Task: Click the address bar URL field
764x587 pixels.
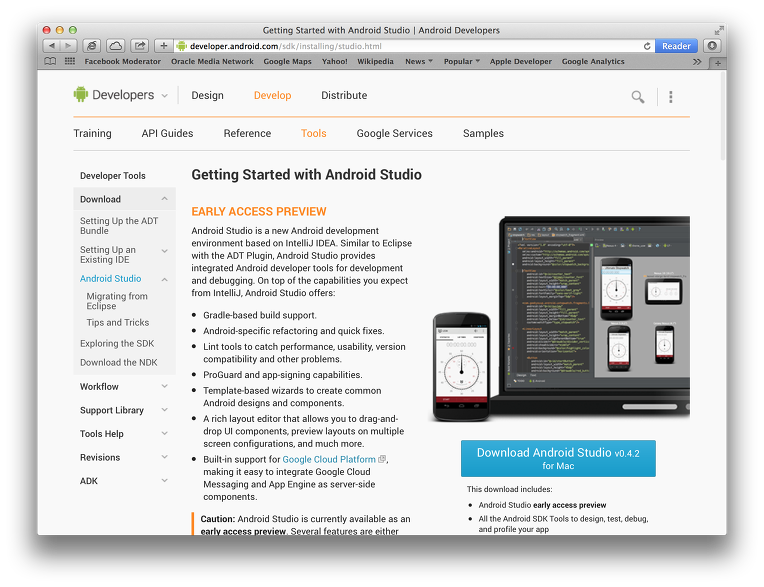Action: point(414,46)
